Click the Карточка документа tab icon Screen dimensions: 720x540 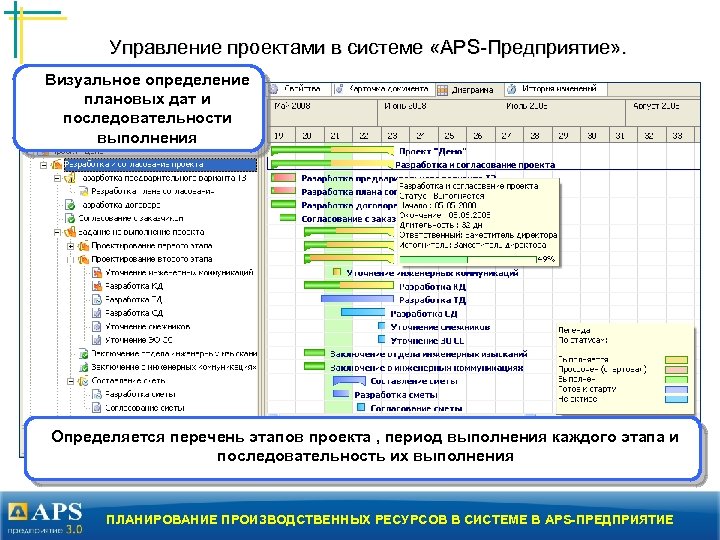(x=339, y=89)
